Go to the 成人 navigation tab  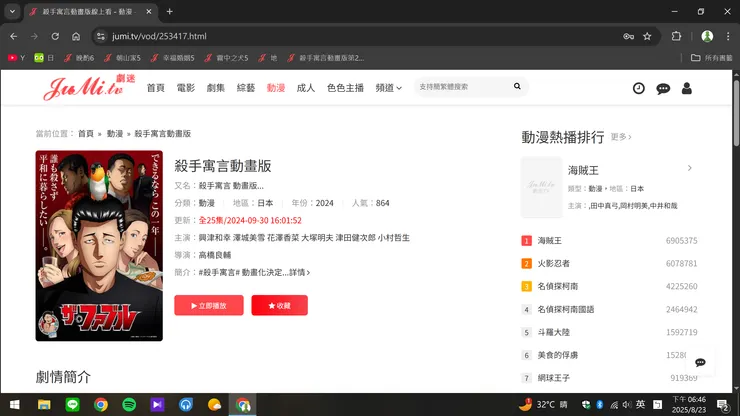tap(306, 88)
